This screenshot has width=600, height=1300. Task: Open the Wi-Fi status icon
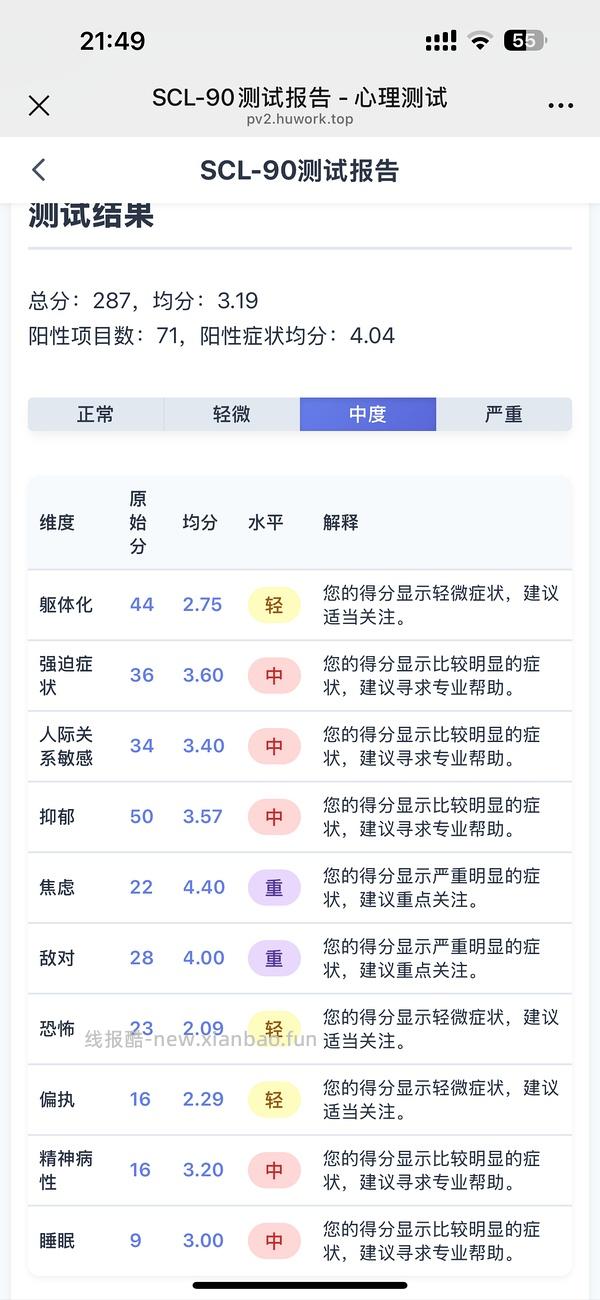482,40
